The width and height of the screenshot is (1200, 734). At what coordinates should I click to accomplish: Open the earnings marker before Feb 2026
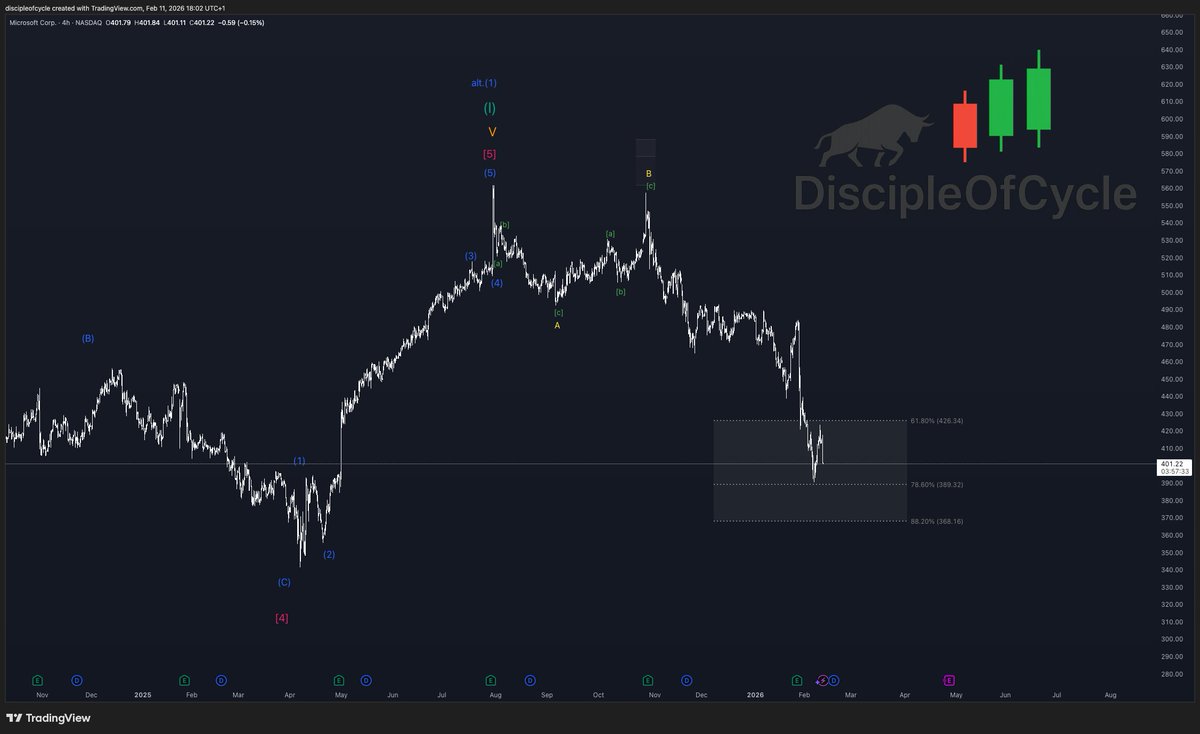point(797,680)
